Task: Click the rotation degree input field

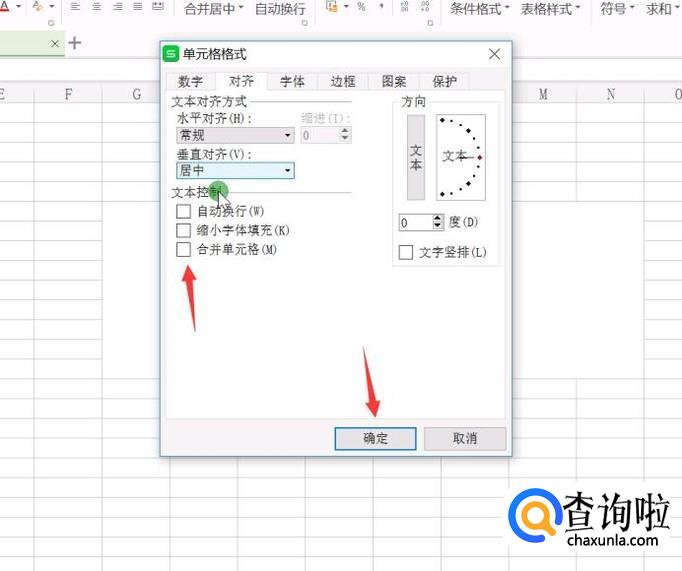Action: (x=414, y=222)
